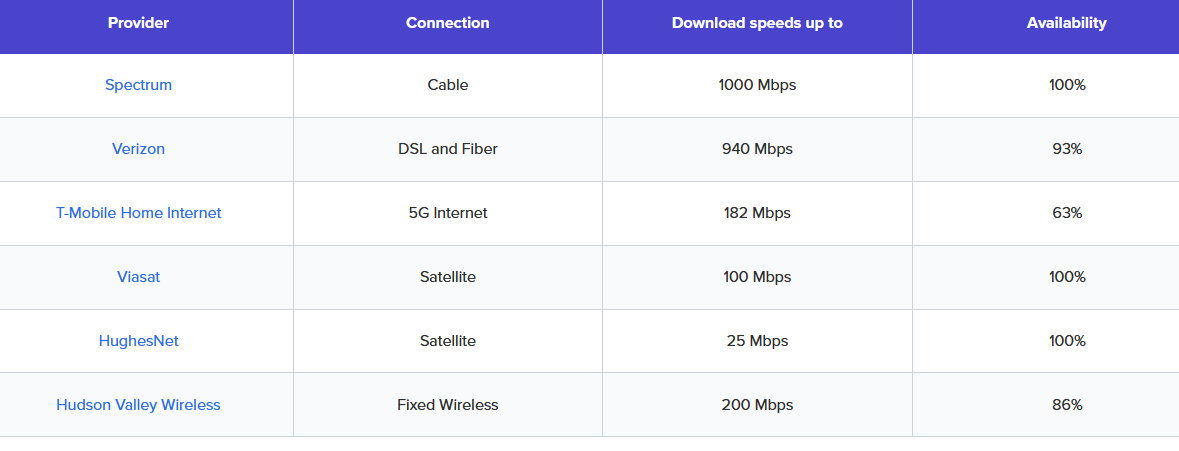
Task: Select the 940 Mbps speed cell
Action: click(x=757, y=149)
